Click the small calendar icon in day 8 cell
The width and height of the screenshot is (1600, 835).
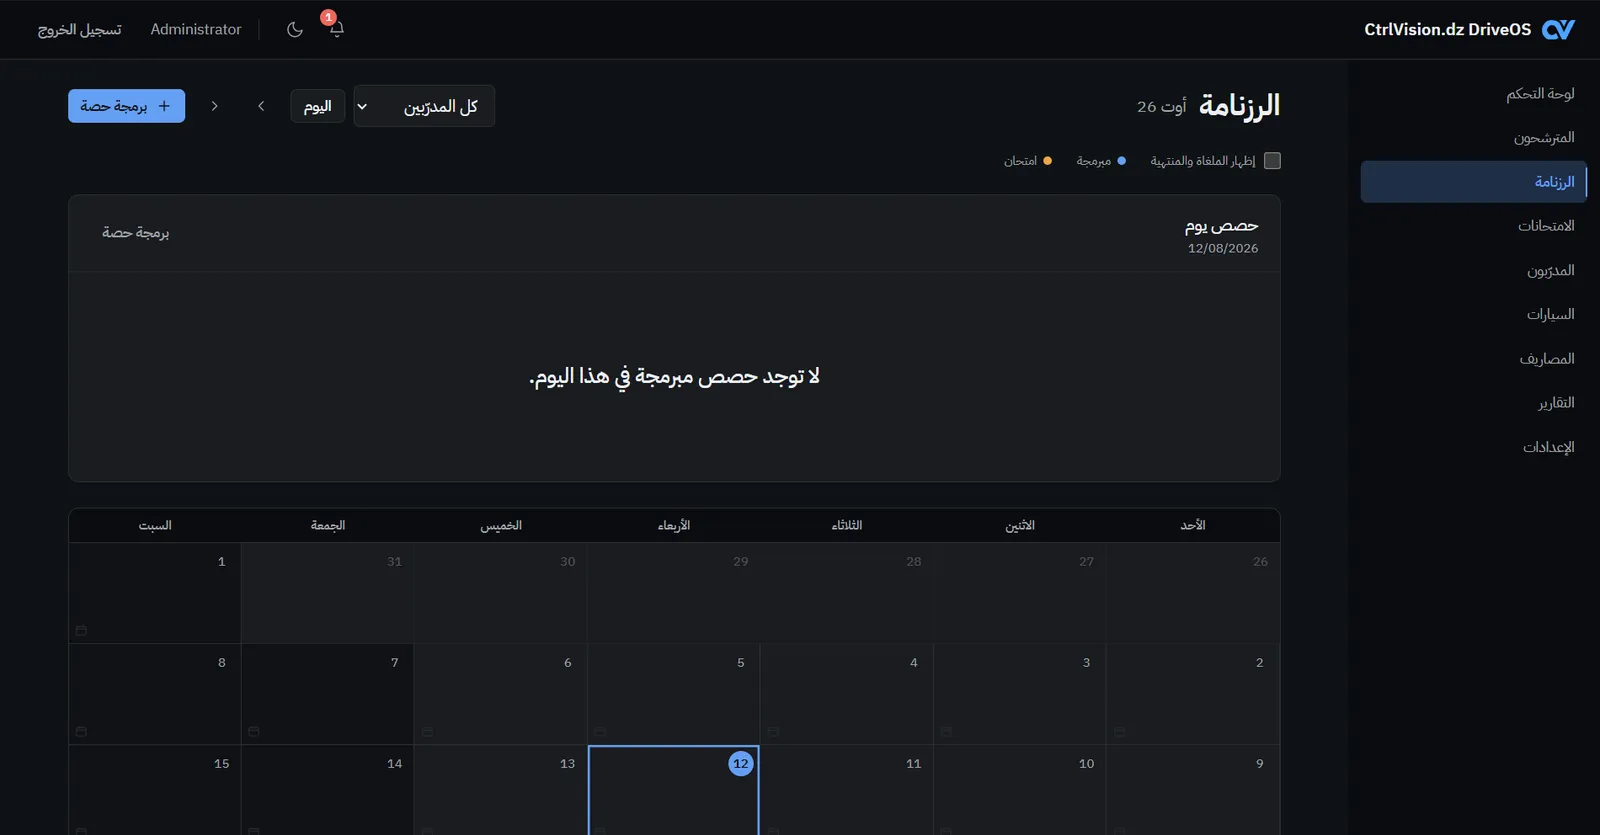(81, 732)
